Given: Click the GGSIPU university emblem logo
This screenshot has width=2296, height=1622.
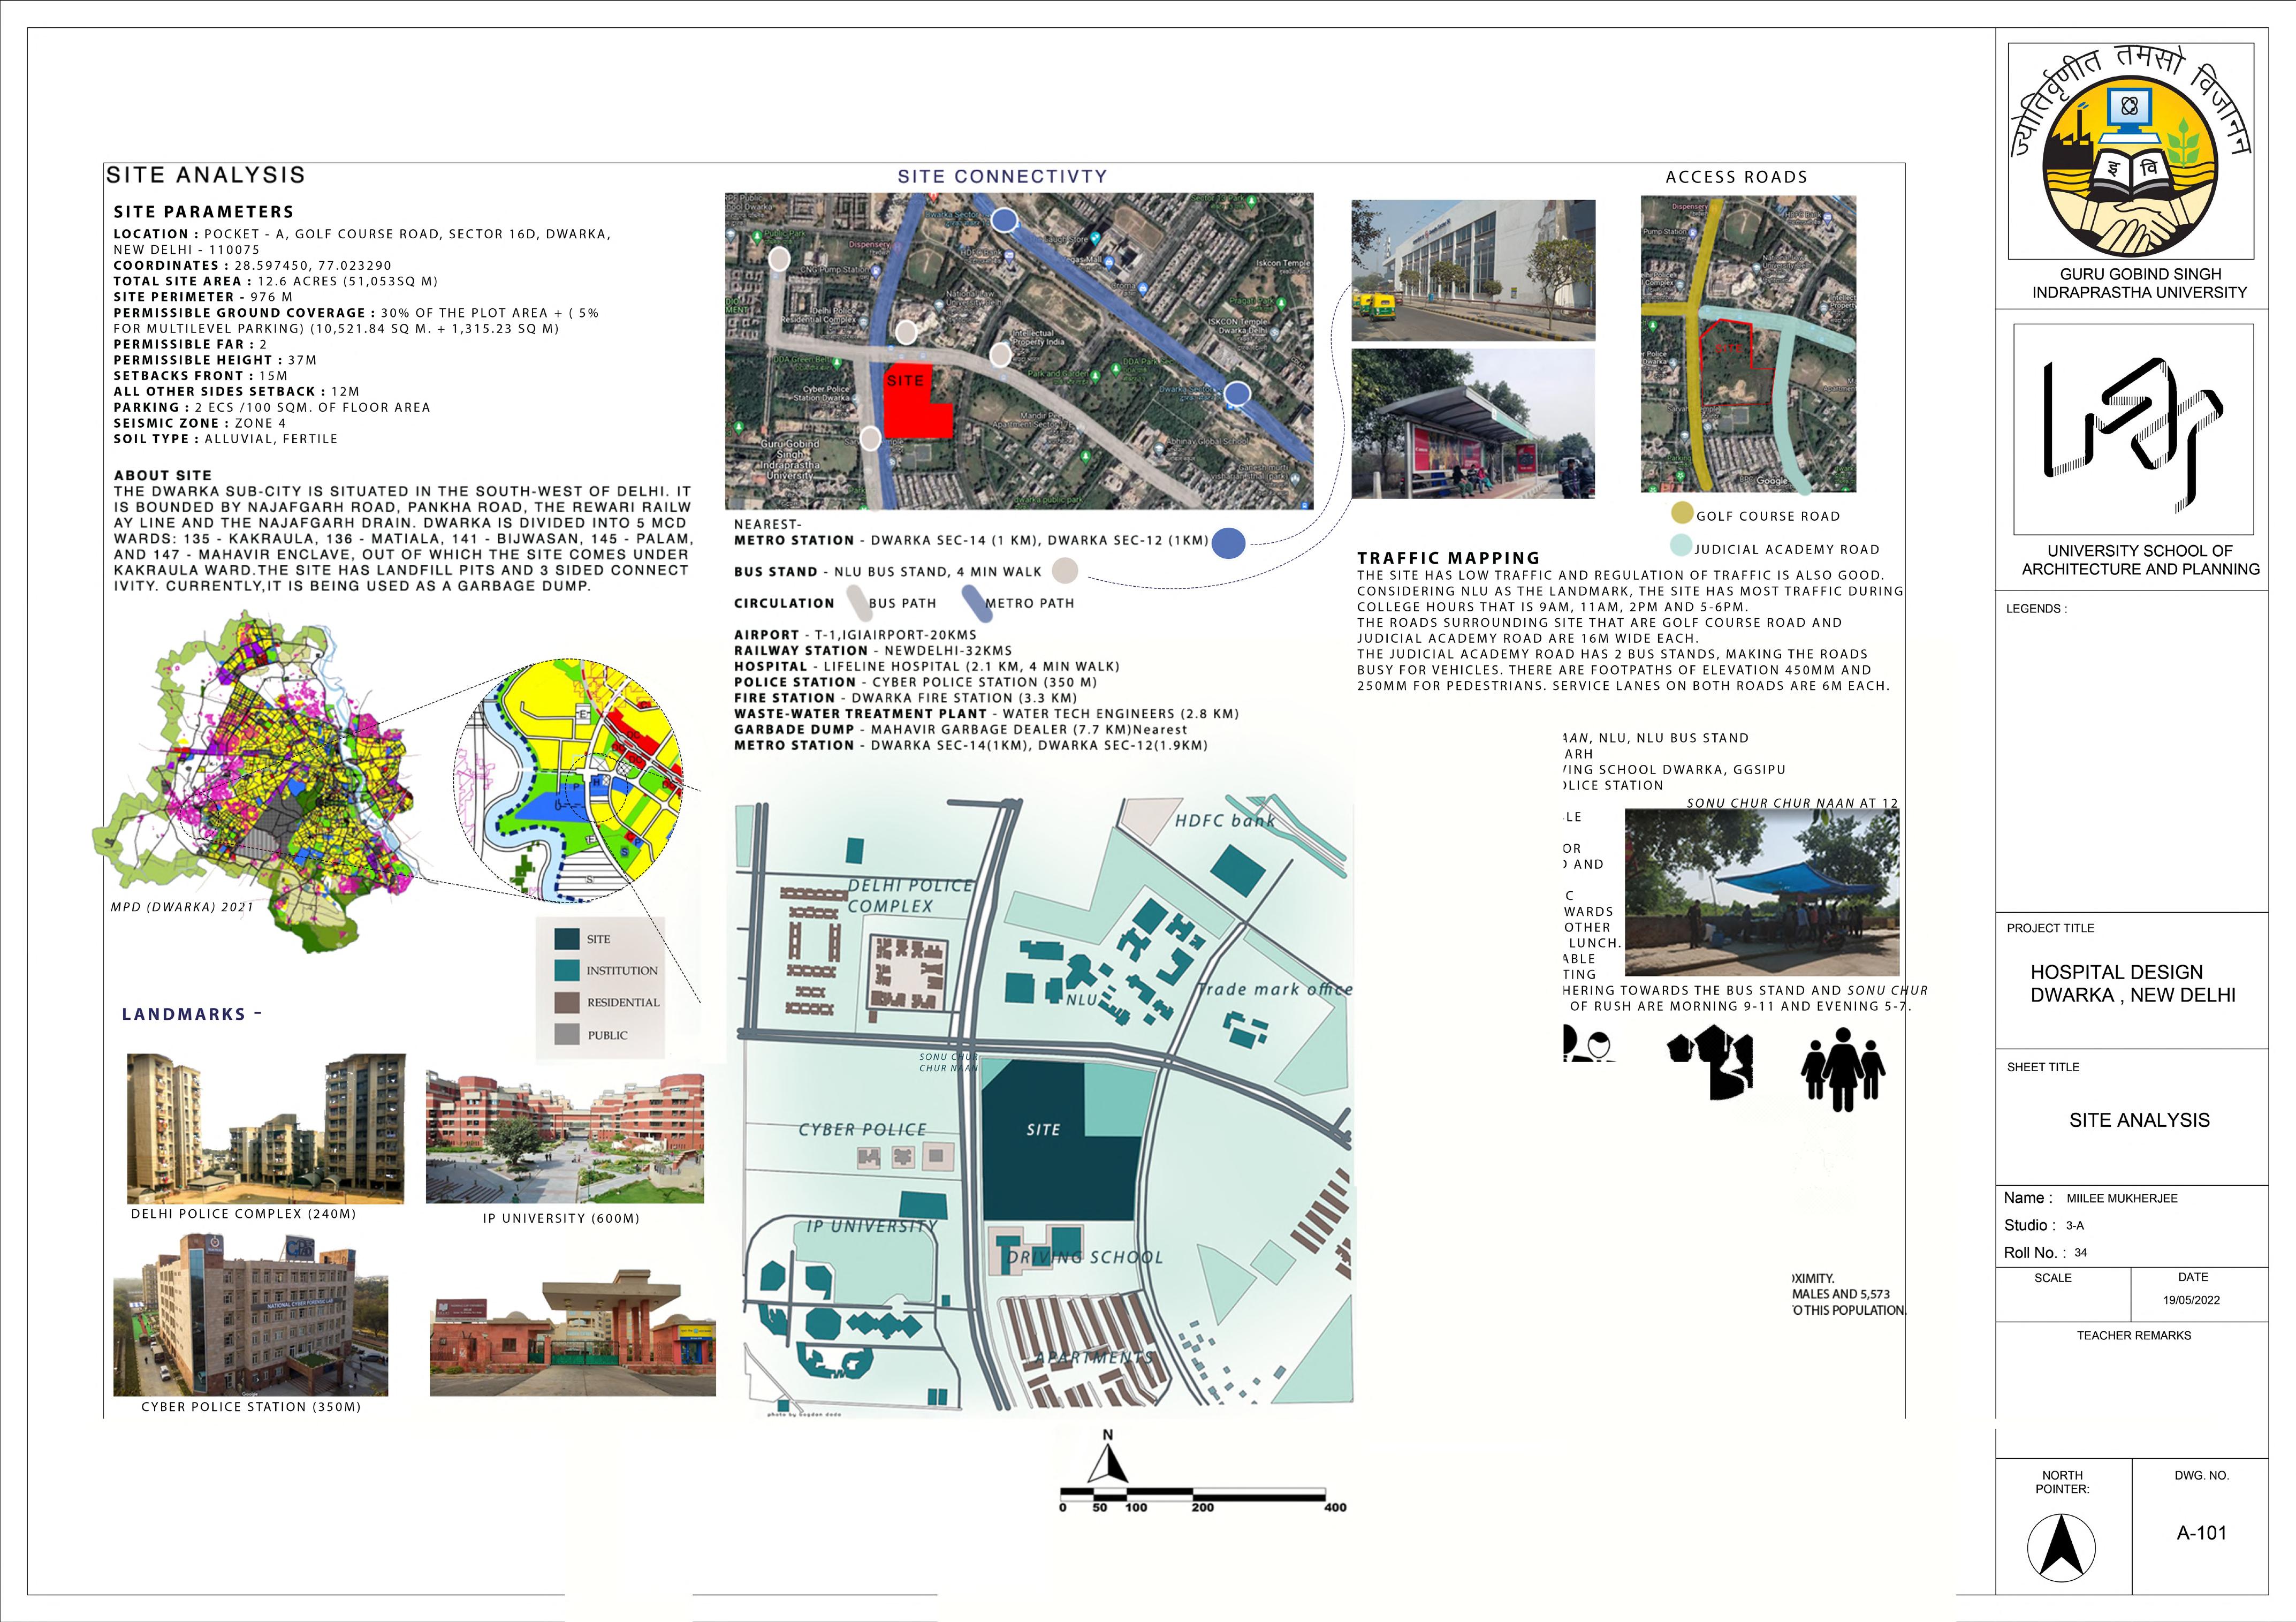Looking at the screenshot, I should point(2130,160).
